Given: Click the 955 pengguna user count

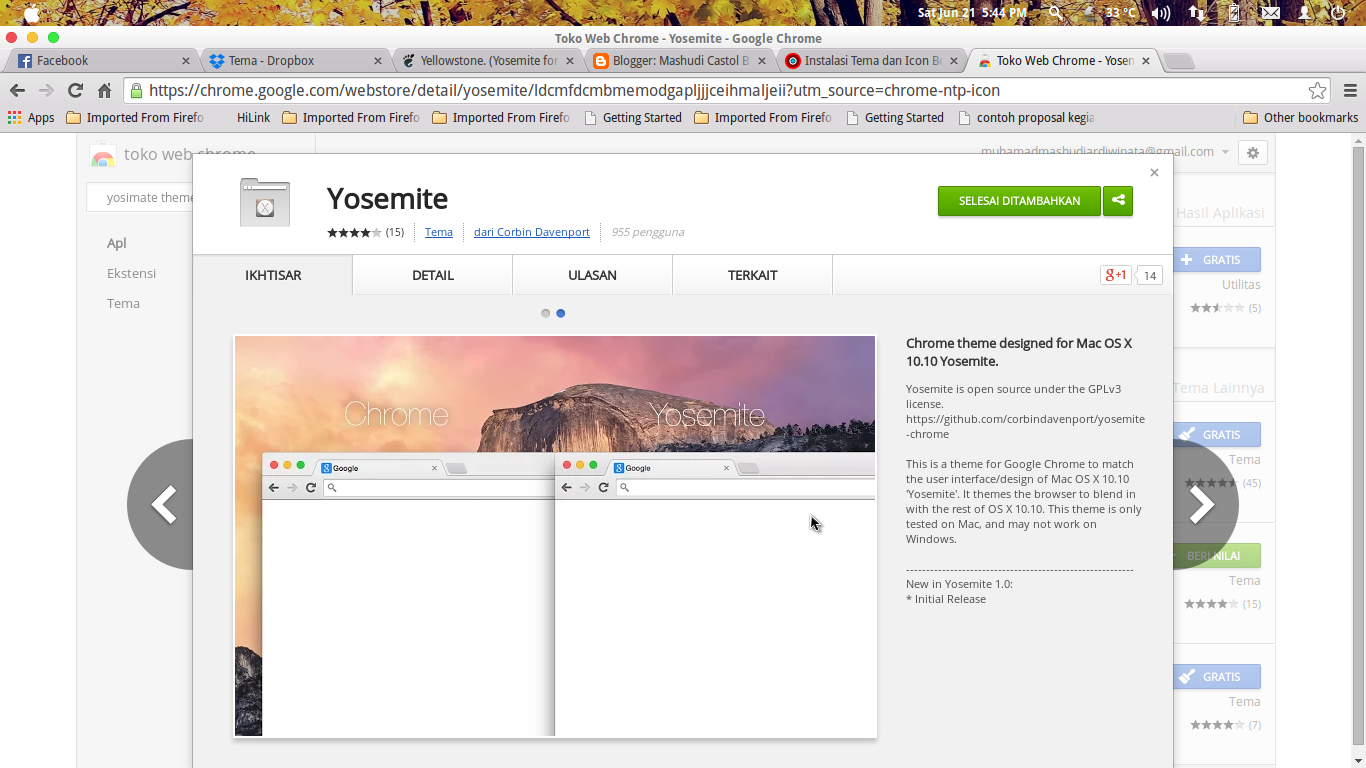Looking at the screenshot, I should [648, 232].
